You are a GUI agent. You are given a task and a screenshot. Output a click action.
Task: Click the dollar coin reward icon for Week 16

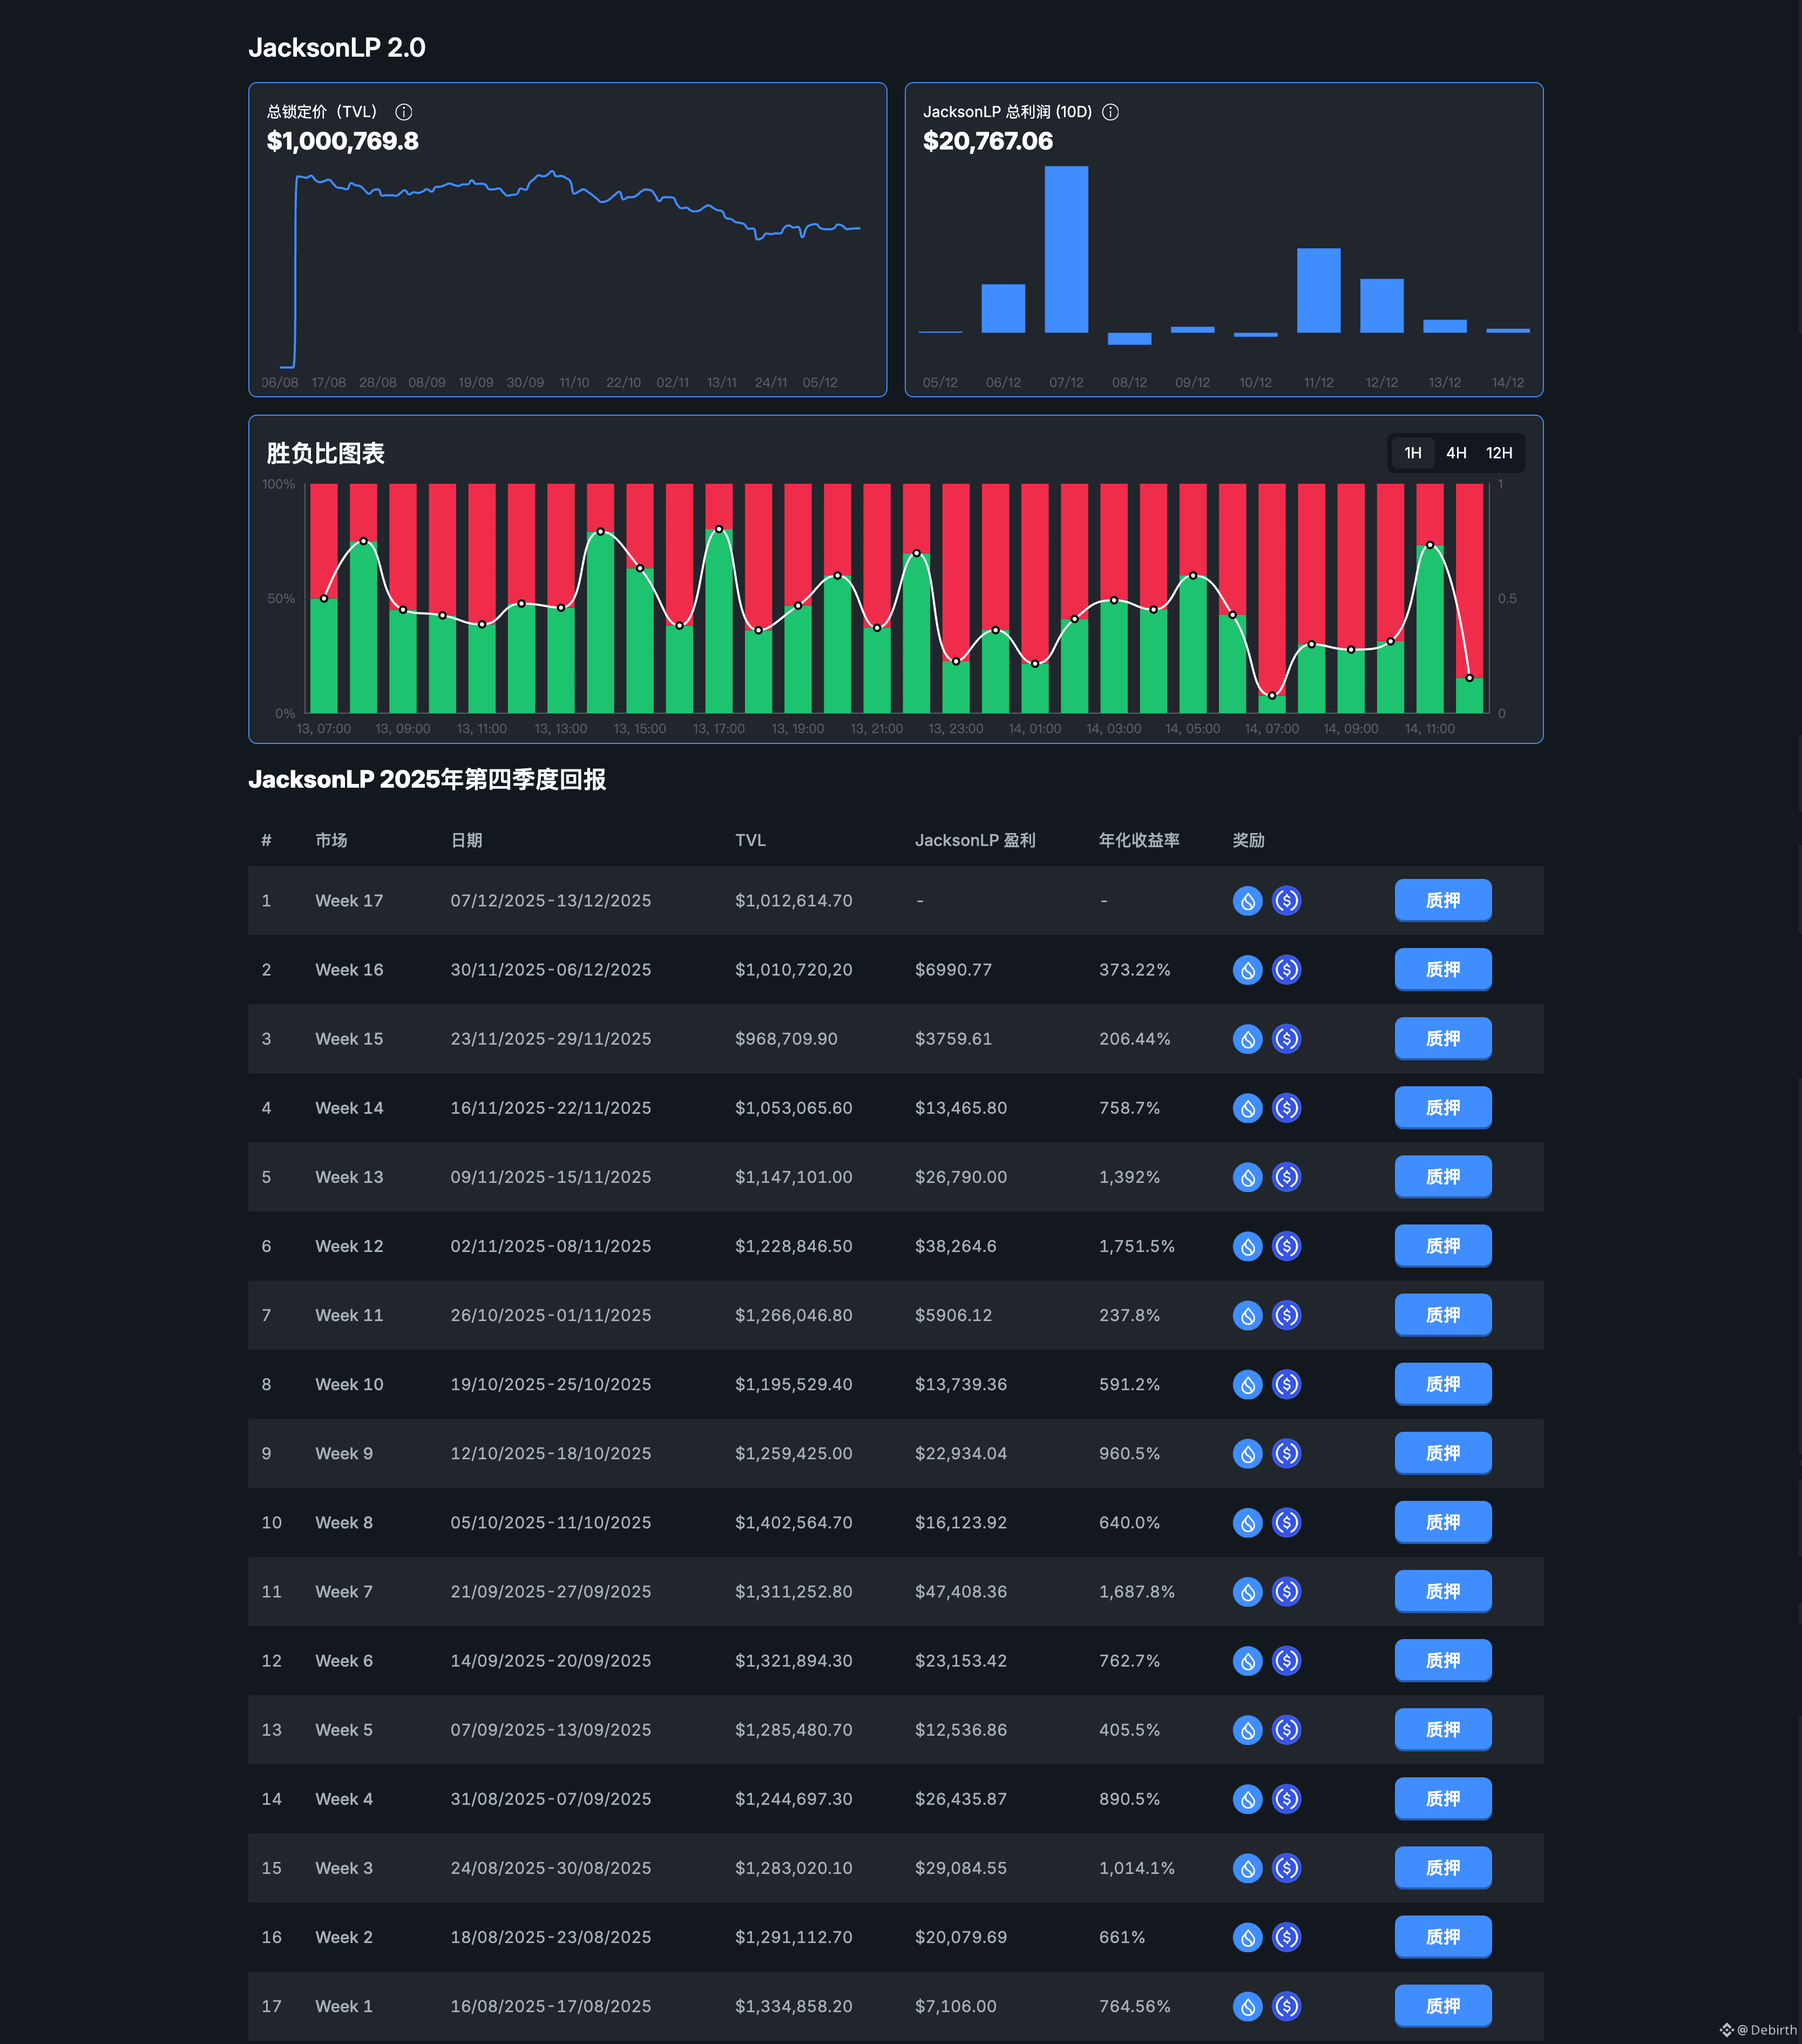[1286, 970]
